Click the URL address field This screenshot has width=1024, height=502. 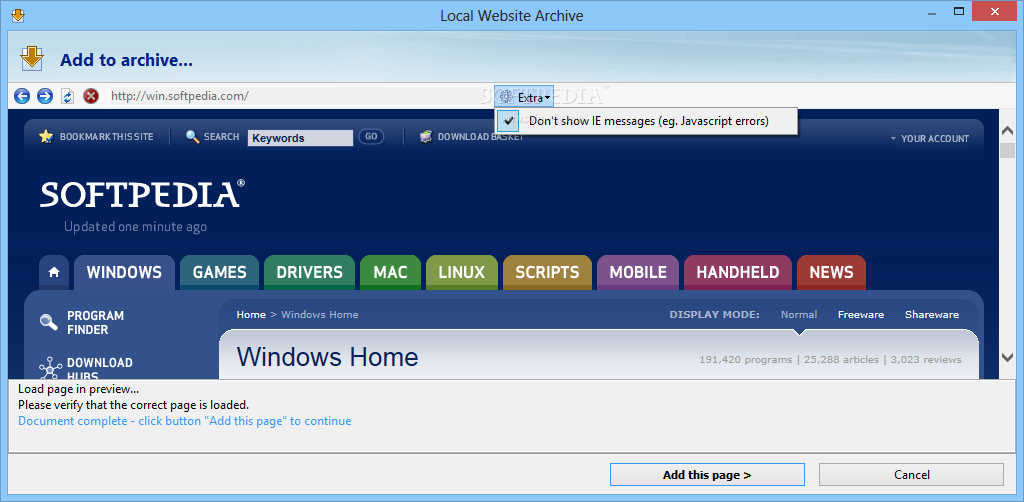[301, 97]
